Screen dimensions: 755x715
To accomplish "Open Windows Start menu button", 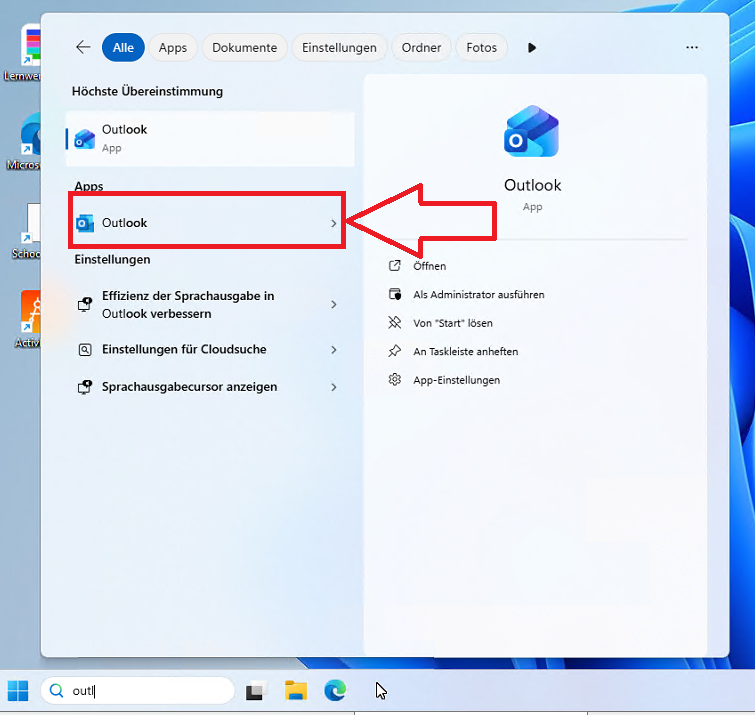I will 18,690.
